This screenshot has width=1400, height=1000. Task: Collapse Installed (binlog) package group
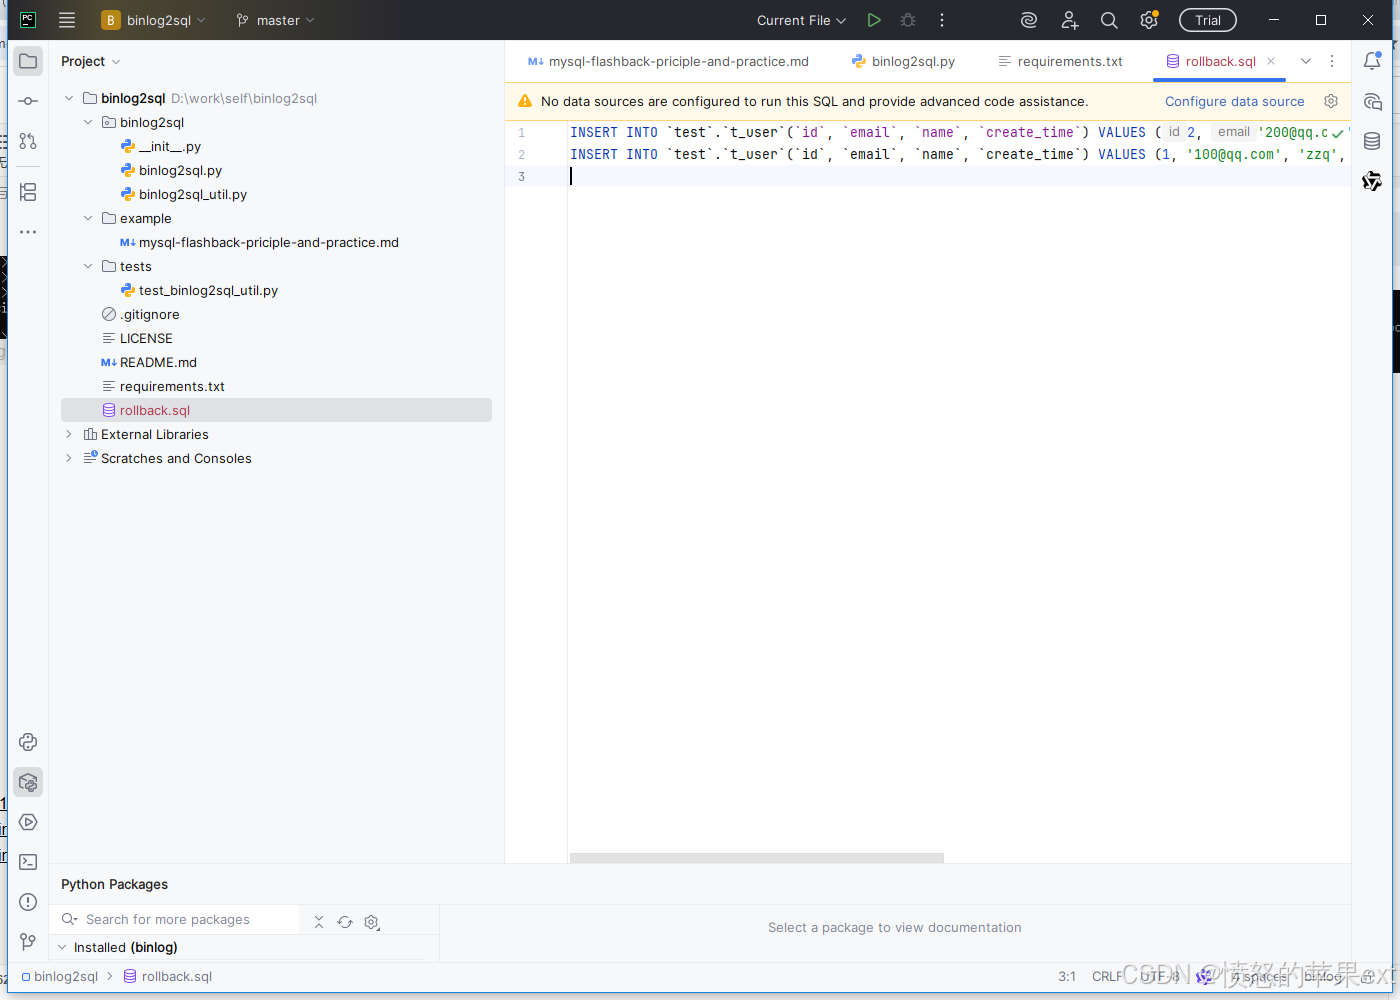point(62,947)
